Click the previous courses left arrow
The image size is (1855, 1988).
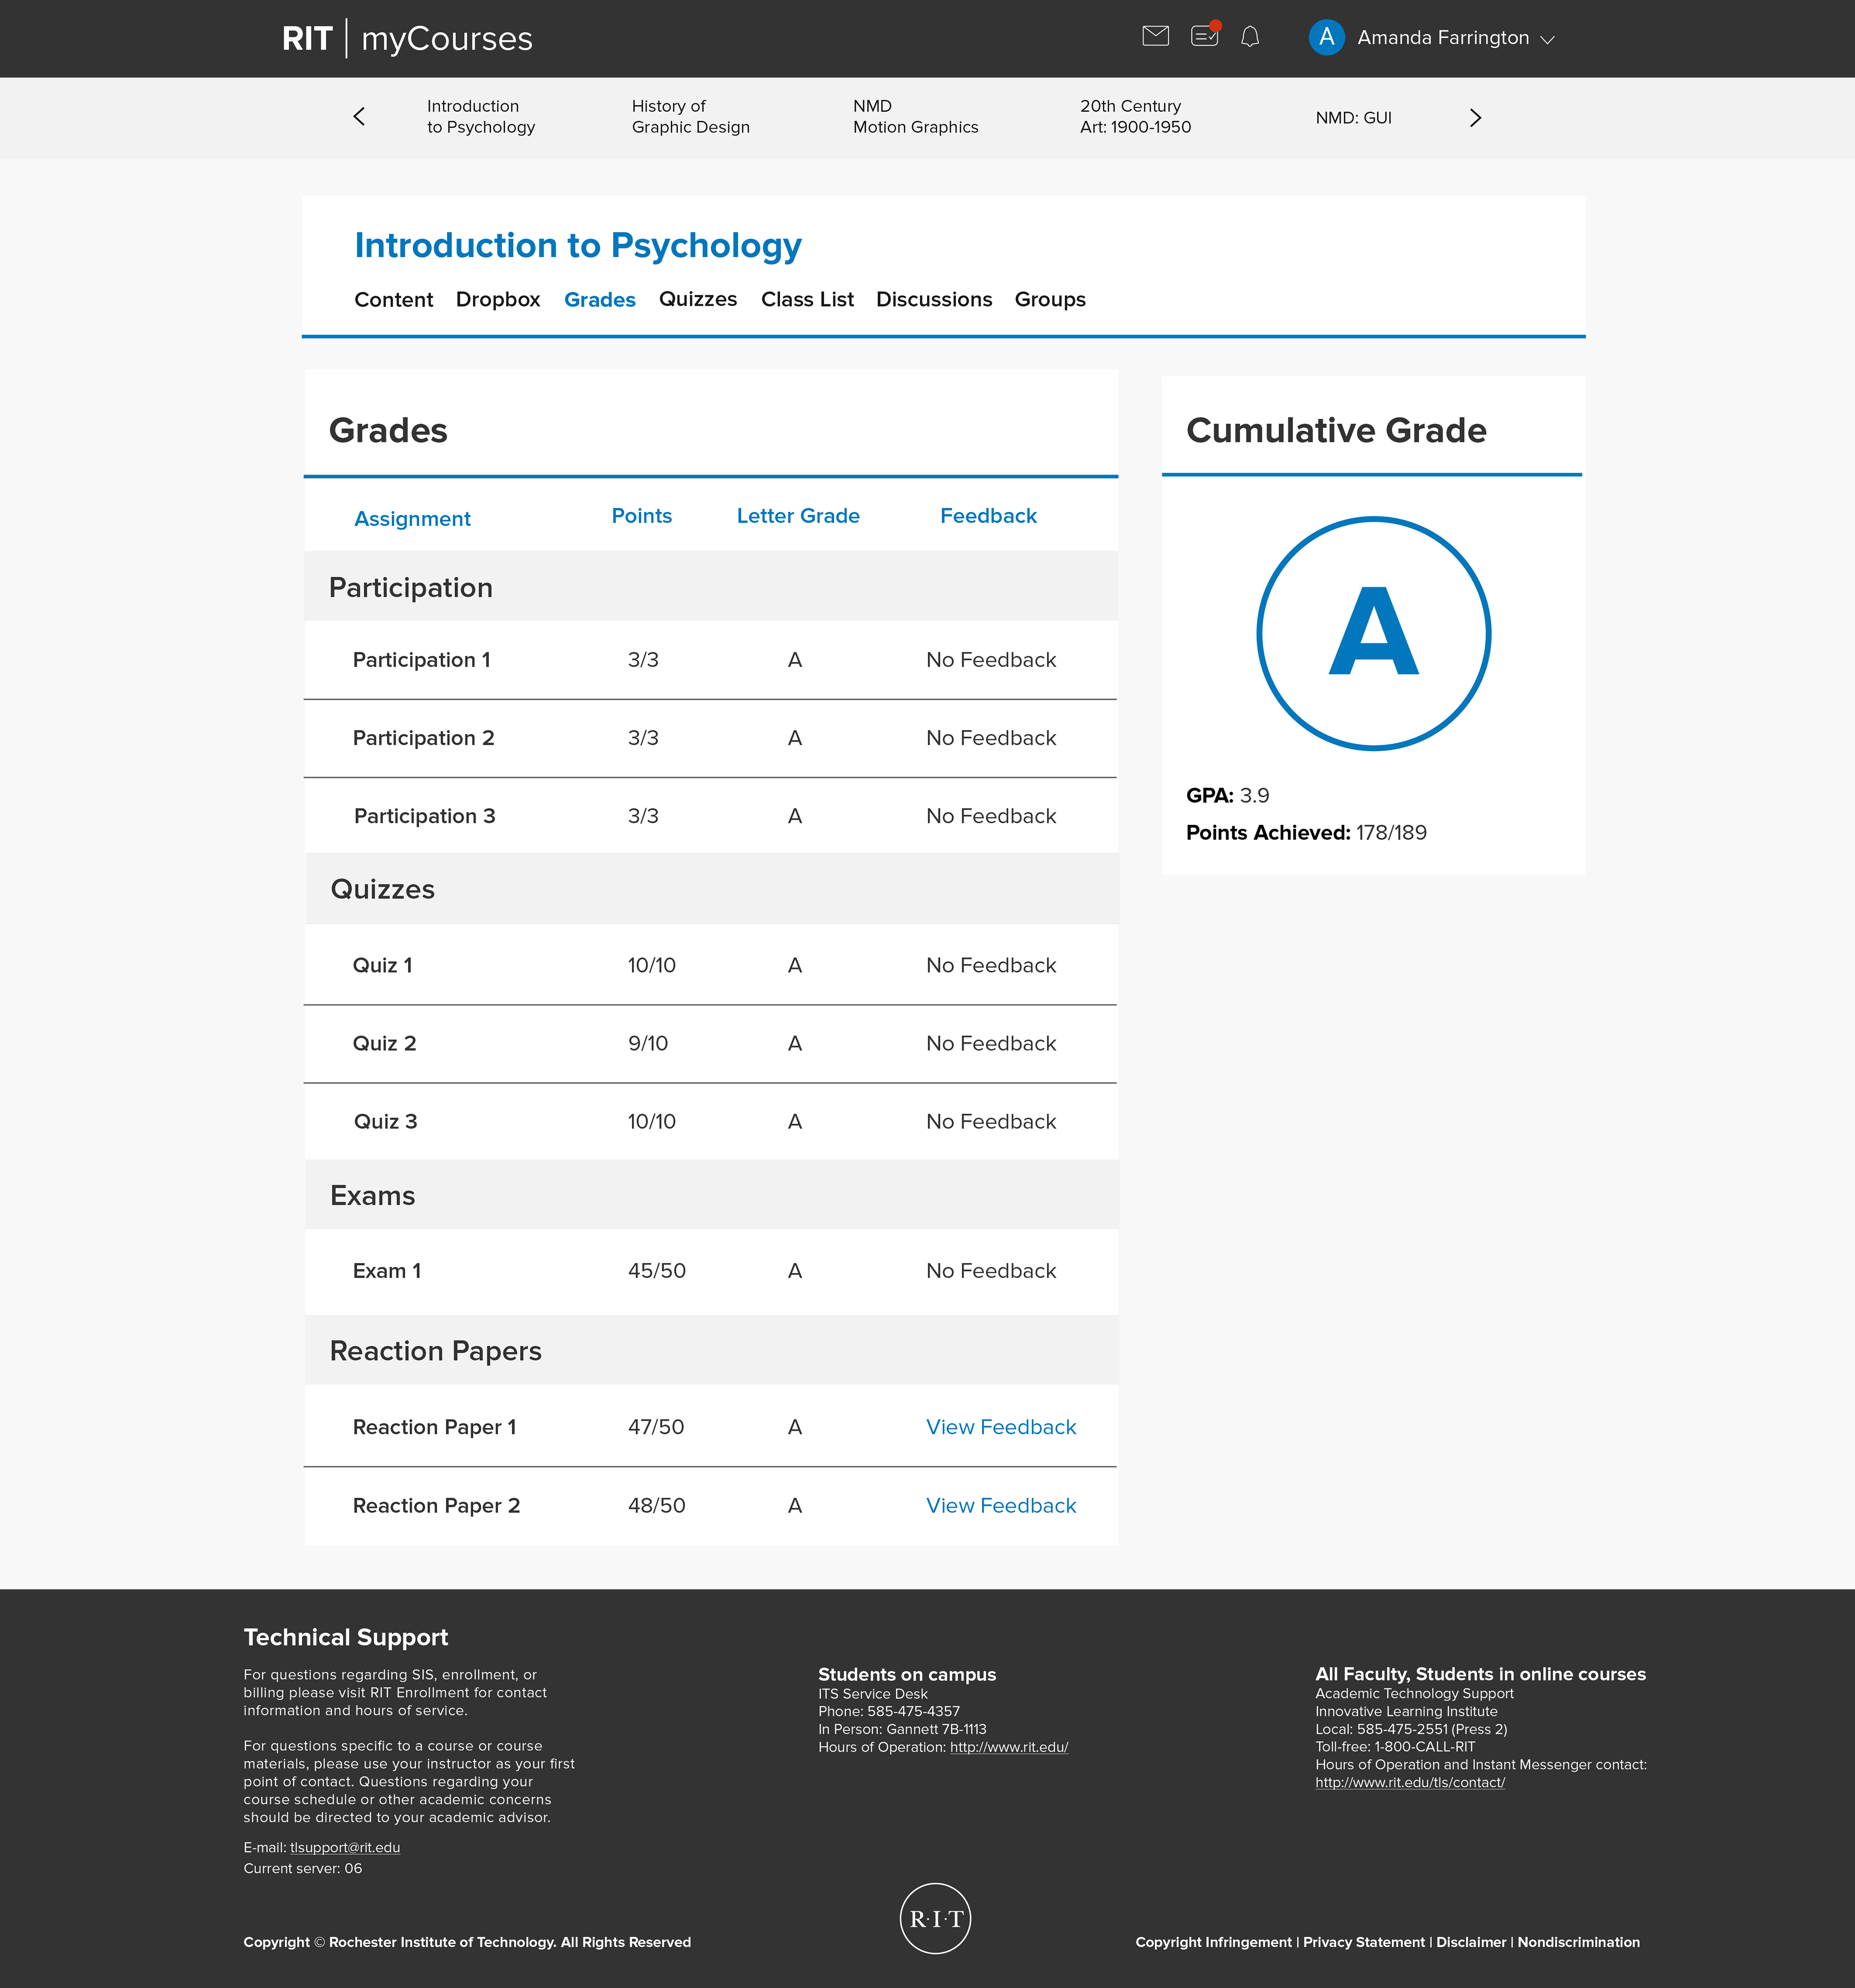pyautogui.click(x=359, y=117)
